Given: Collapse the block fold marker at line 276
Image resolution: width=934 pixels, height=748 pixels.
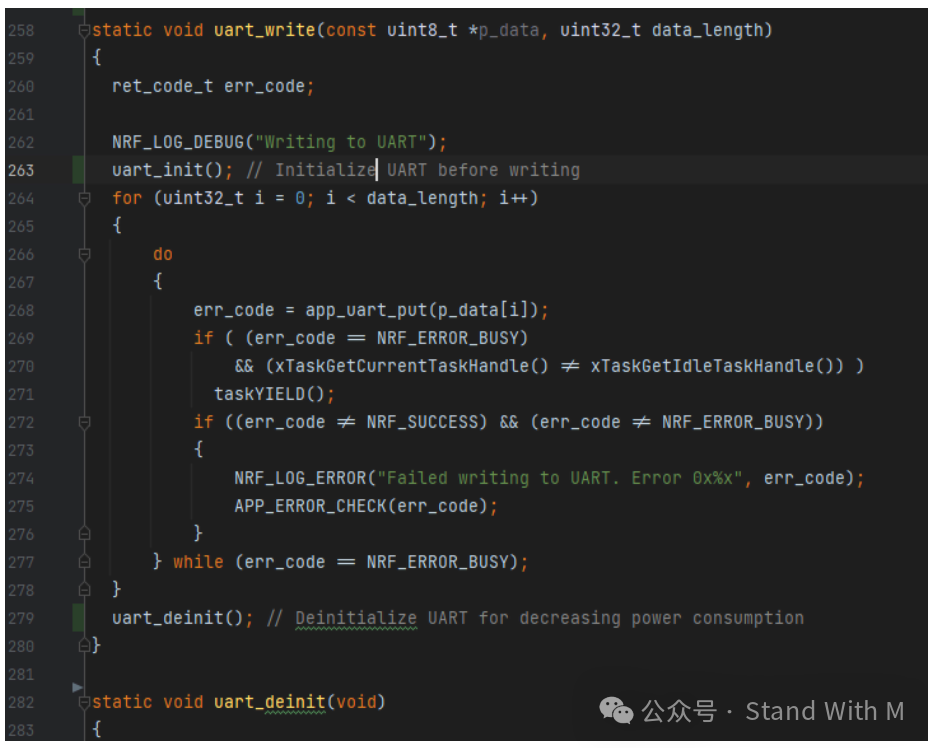Looking at the screenshot, I should [85, 533].
